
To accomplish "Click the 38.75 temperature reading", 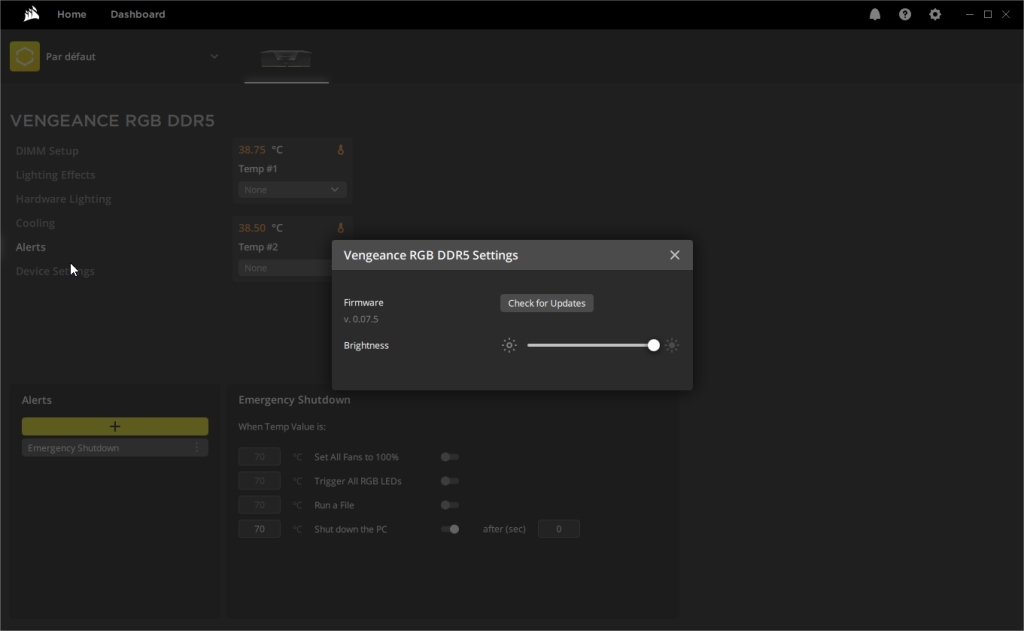I will tap(252, 150).
